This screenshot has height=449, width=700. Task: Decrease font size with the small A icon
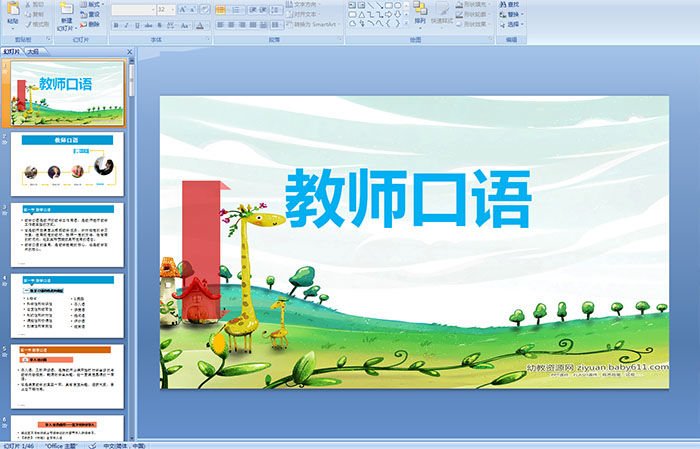coord(193,9)
